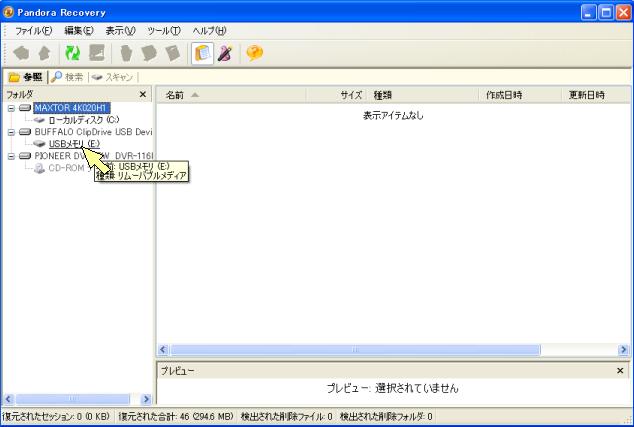
Task: Click the Local Disk (C:) drive icon
Action: [39, 120]
